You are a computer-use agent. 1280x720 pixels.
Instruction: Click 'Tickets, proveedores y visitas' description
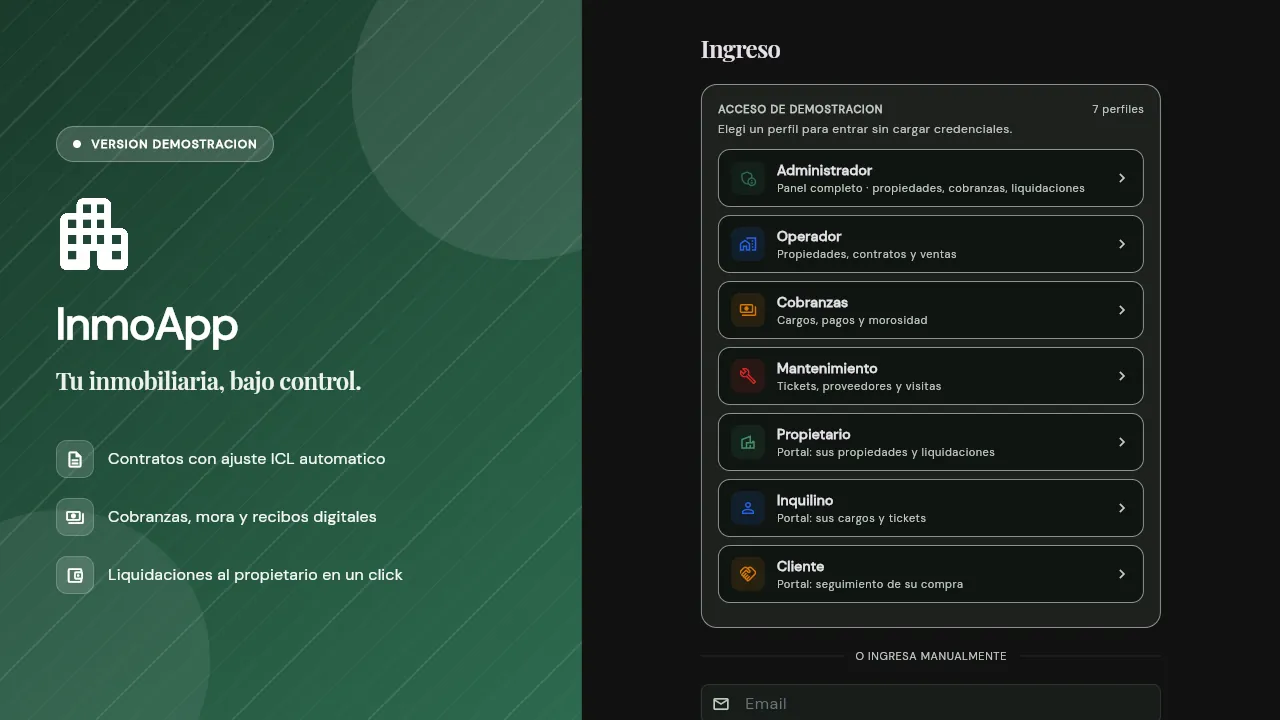pyautogui.click(x=859, y=386)
